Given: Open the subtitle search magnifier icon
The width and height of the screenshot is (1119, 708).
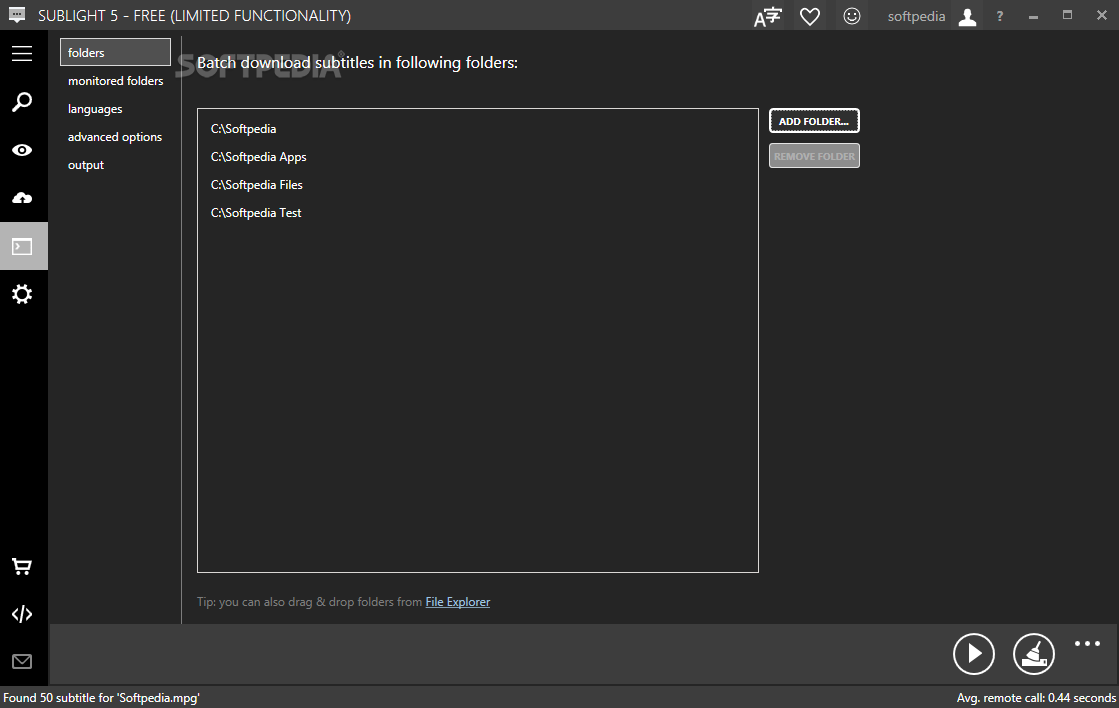Looking at the screenshot, I should pos(22,102).
